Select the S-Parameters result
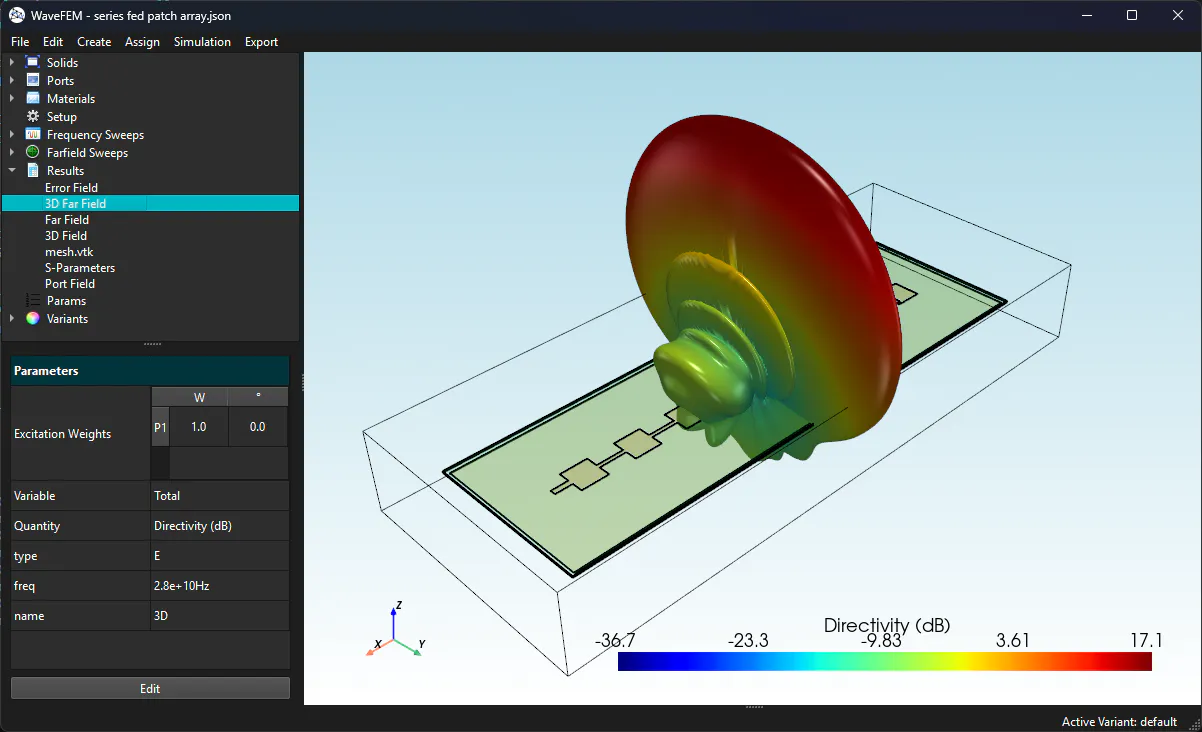1202x732 pixels. (x=80, y=267)
